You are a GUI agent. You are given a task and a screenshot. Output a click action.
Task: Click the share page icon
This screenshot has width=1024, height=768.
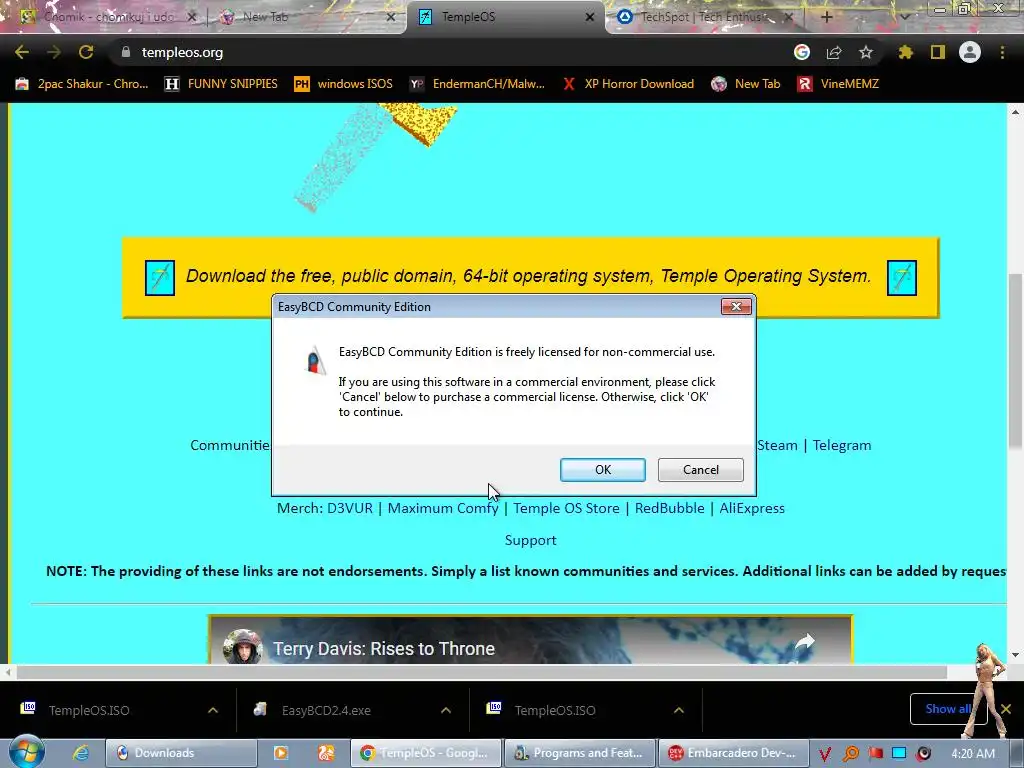click(x=834, y=52)
